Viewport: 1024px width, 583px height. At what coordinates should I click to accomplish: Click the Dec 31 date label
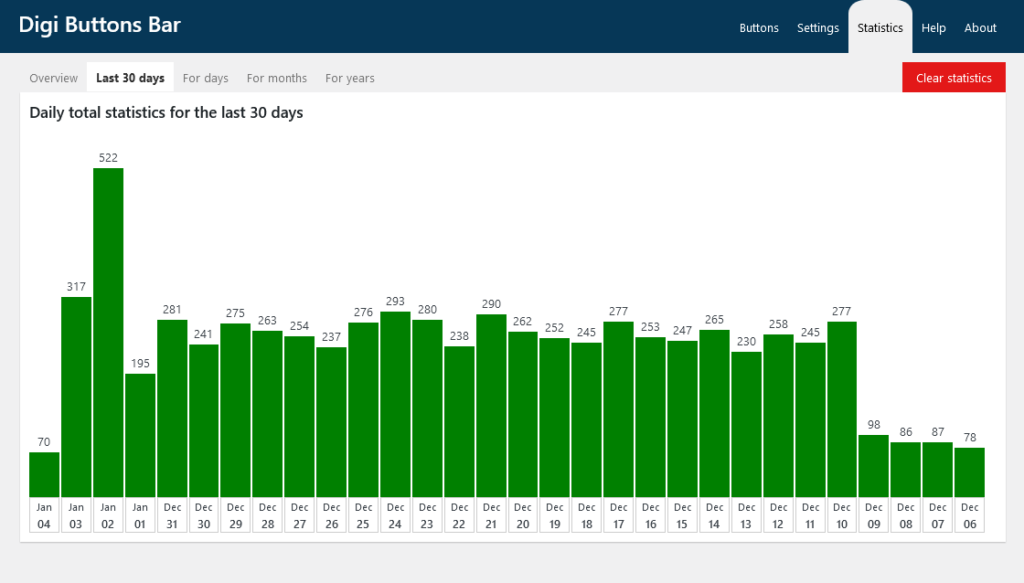[x=172, y=516]
